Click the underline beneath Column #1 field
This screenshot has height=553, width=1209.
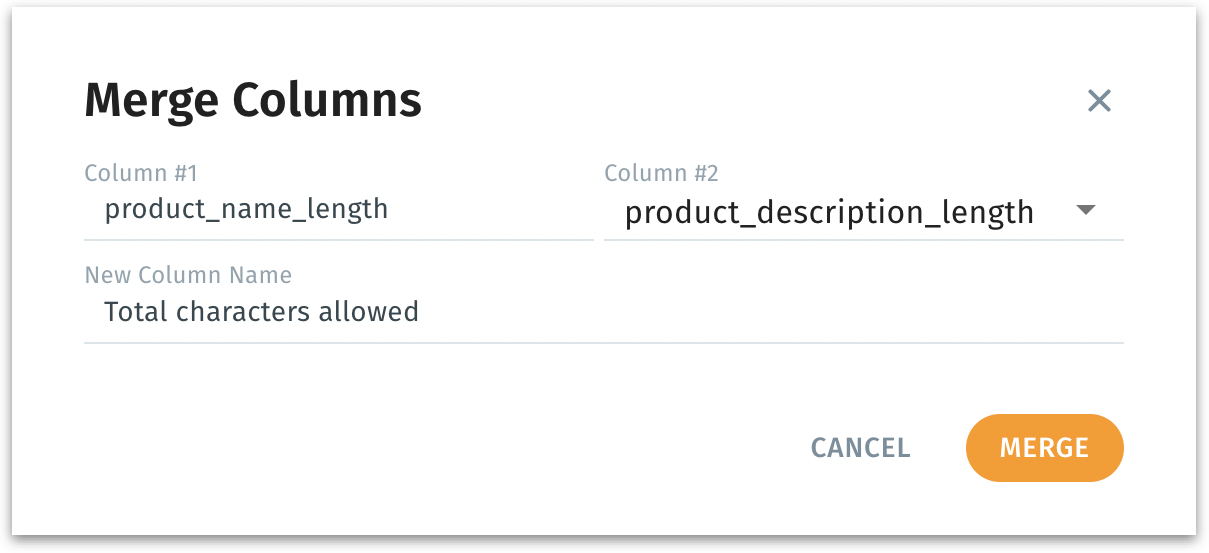(338, 240)
